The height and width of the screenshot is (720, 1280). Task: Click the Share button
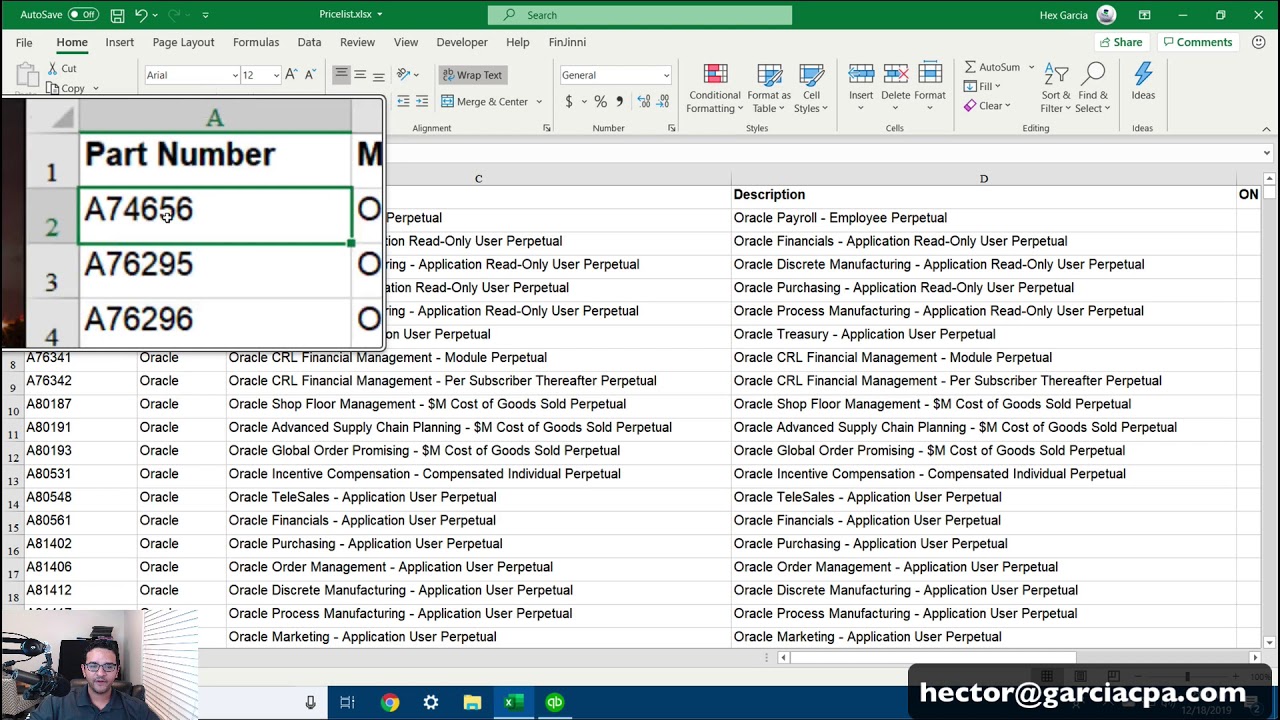point(1121,42)
